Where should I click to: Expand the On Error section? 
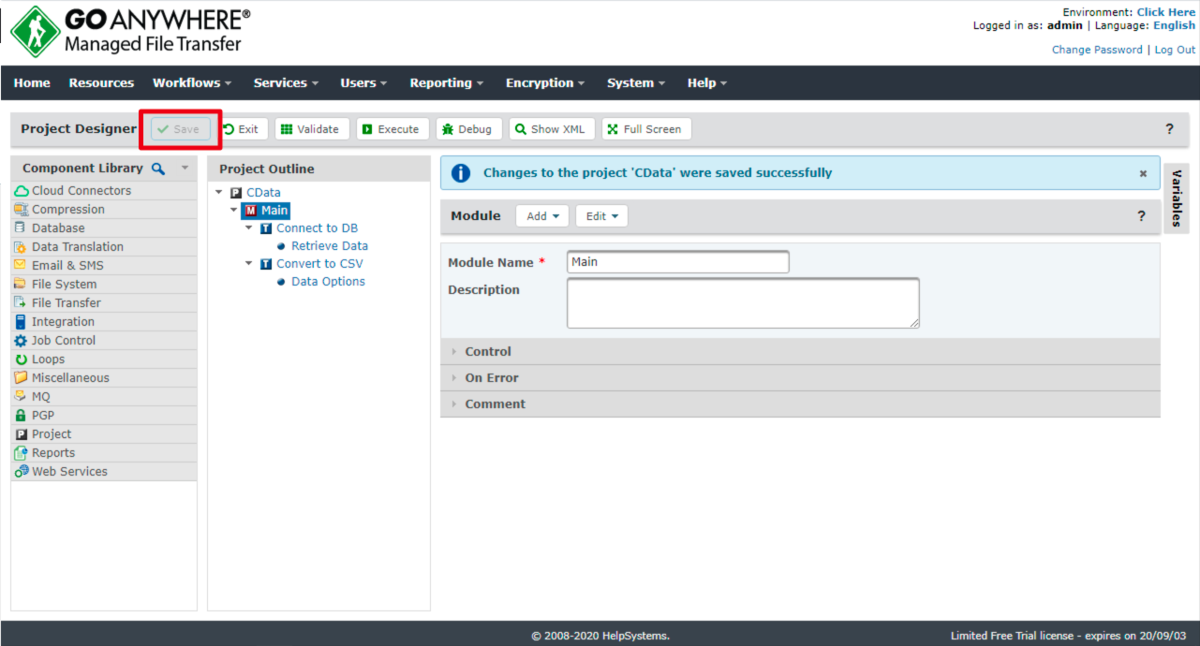[800, 378]
